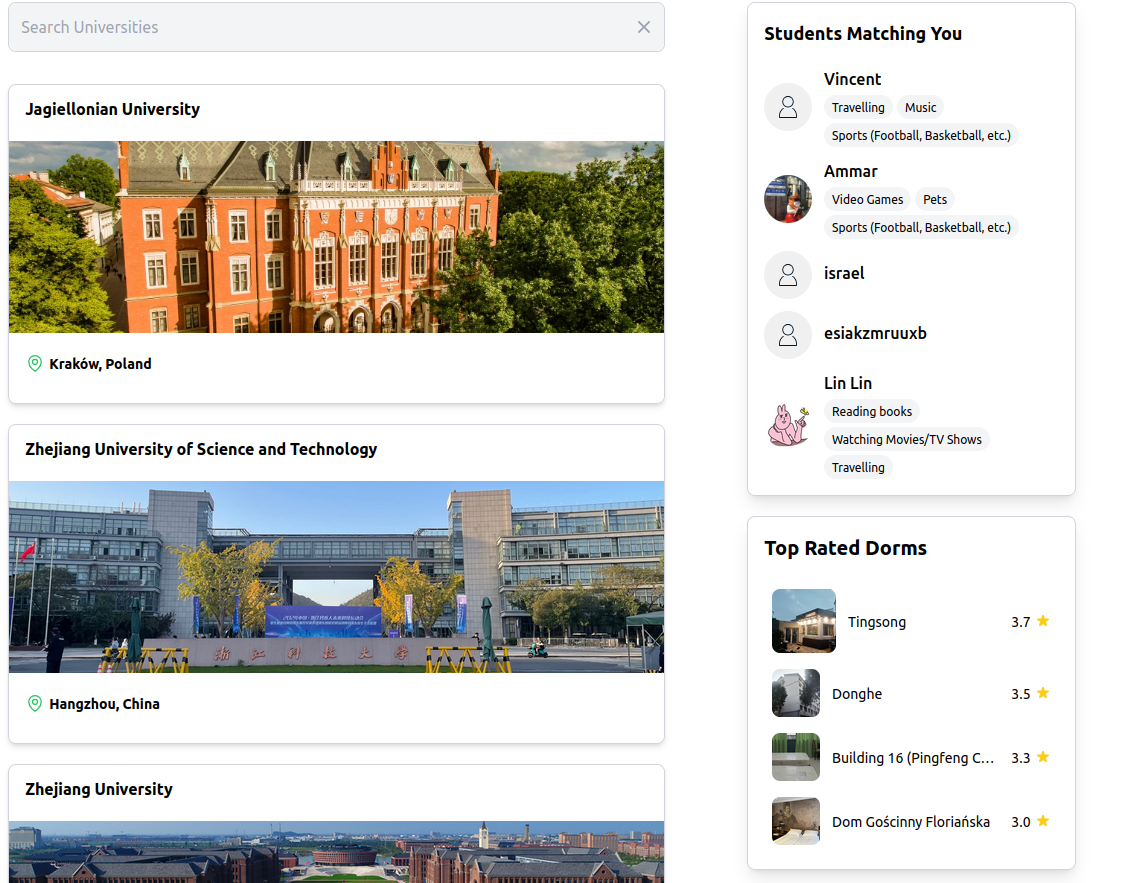Select Lin Lin's Reading books tag
Viewport: 1124px width, 883px height.
(x=872, y=411)
